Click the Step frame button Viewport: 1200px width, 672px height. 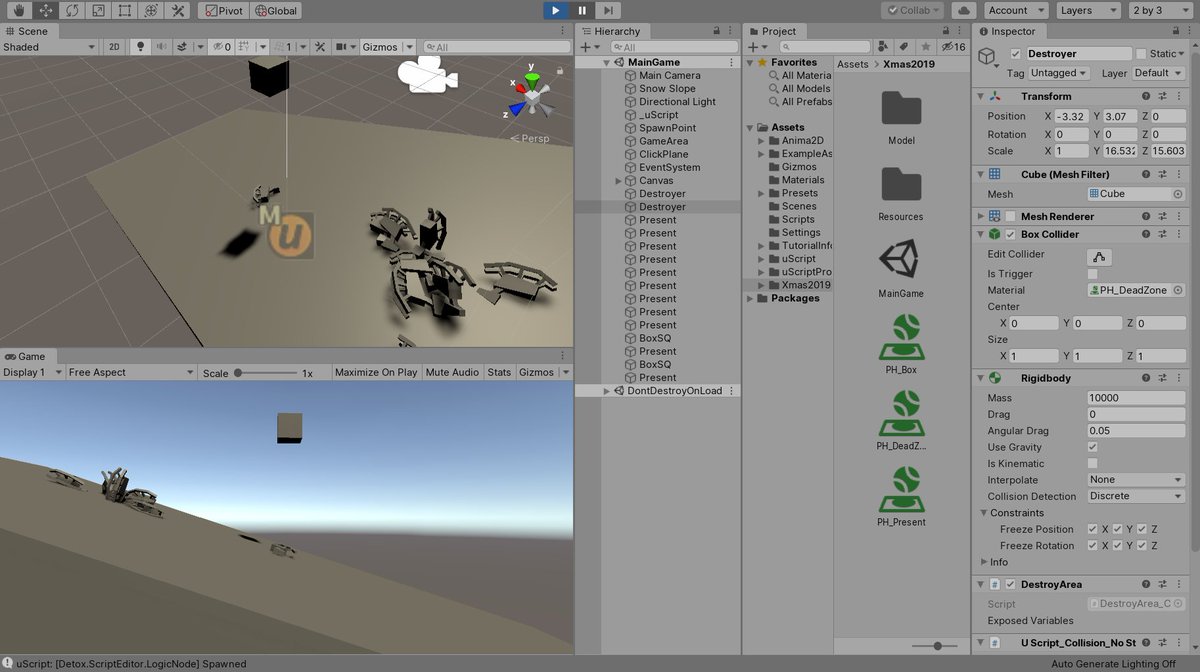click(x=608, y=10)
